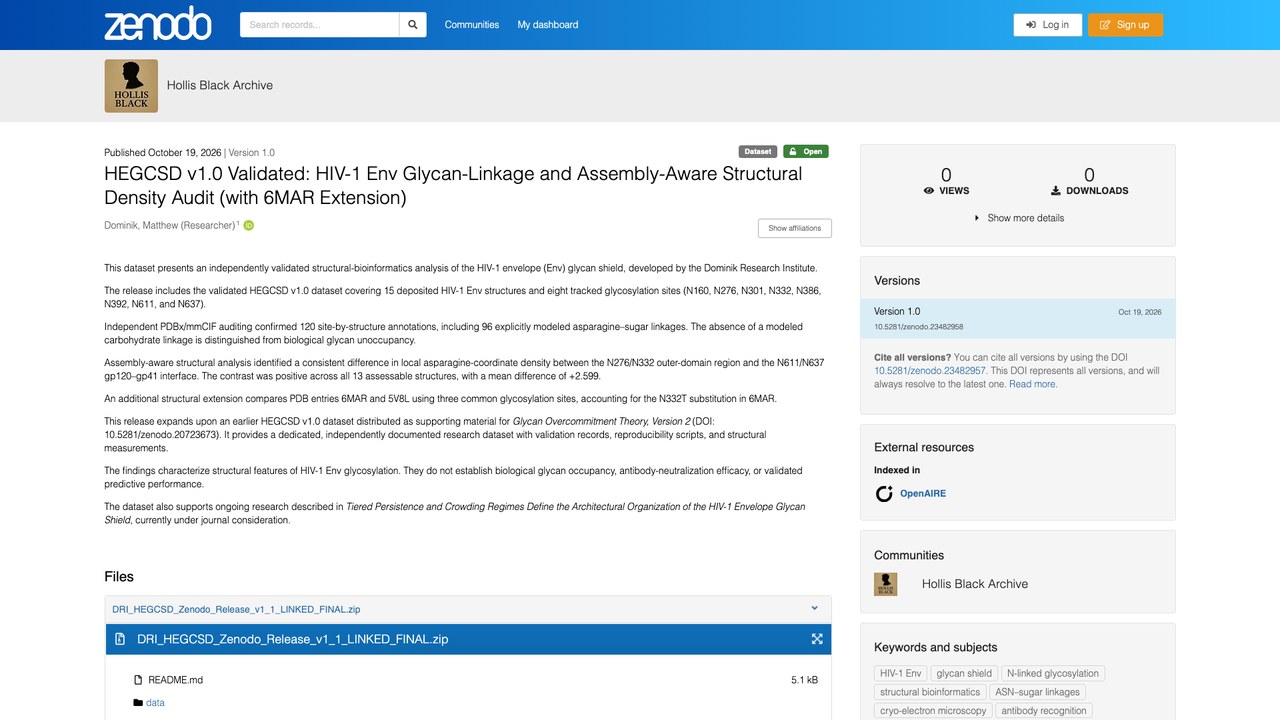Open the Communities menu item
Screen dimensions: 1280x720
tap(472, 25)
